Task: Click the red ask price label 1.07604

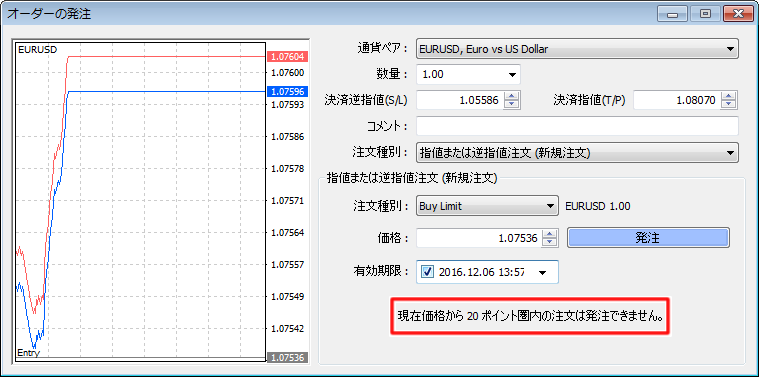Action: click(x=288, y=57)
